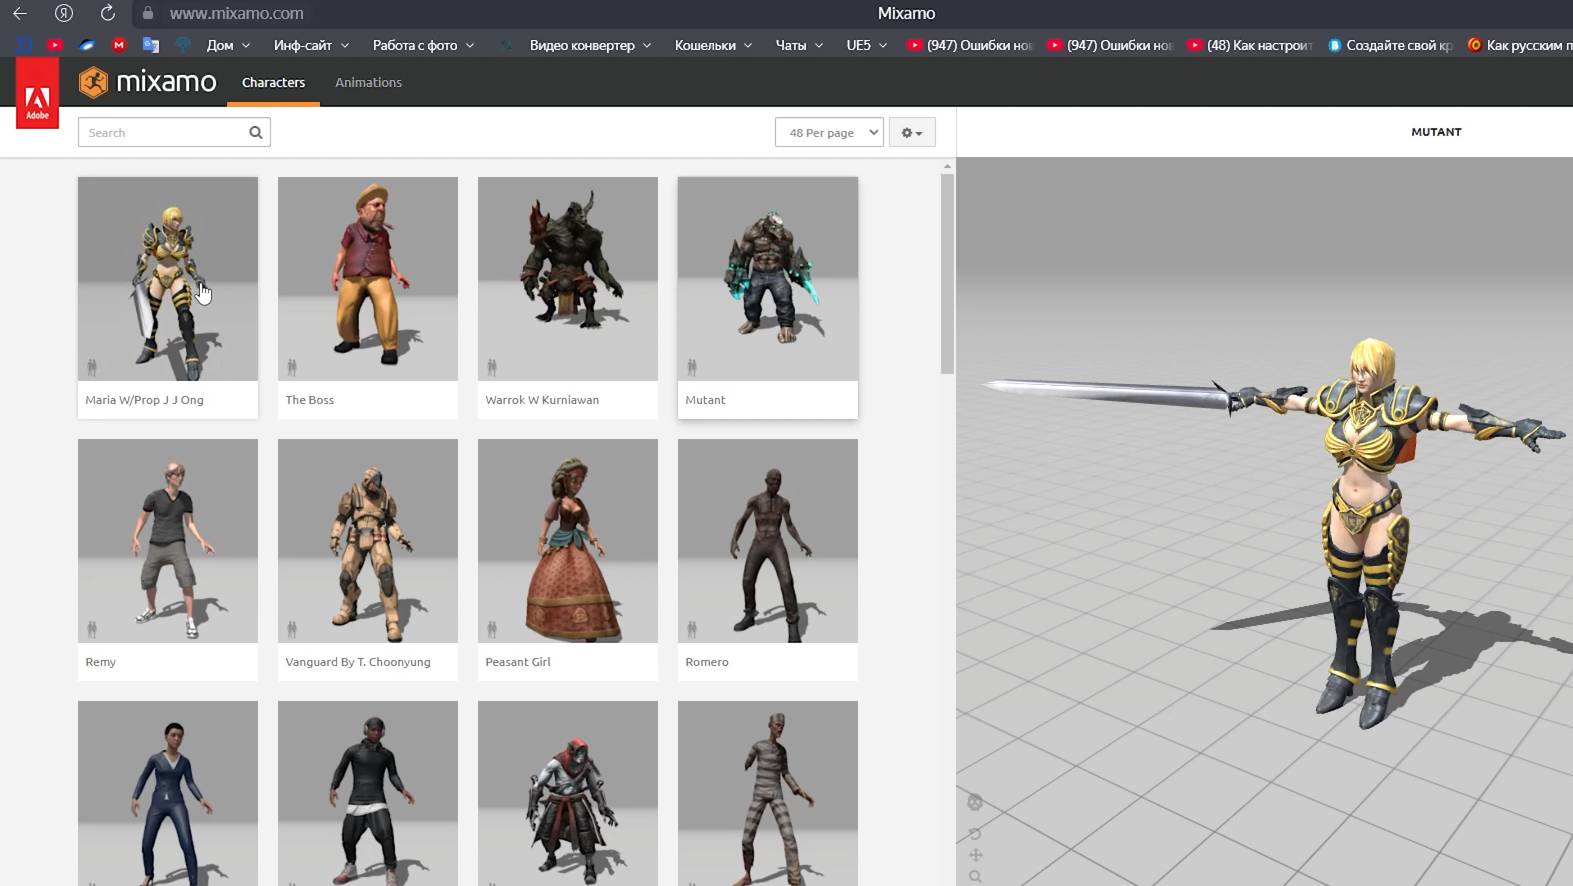Select the Characters tab

[x=273, y=82]
